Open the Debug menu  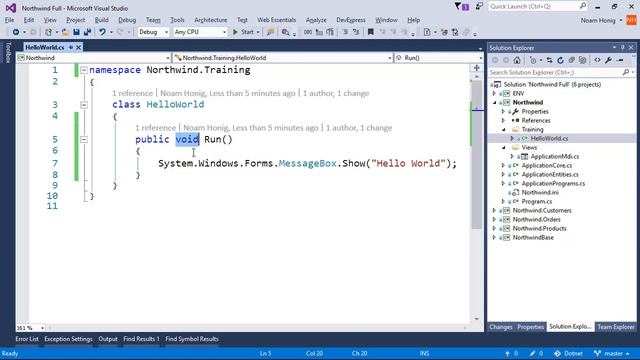point(127,20)
